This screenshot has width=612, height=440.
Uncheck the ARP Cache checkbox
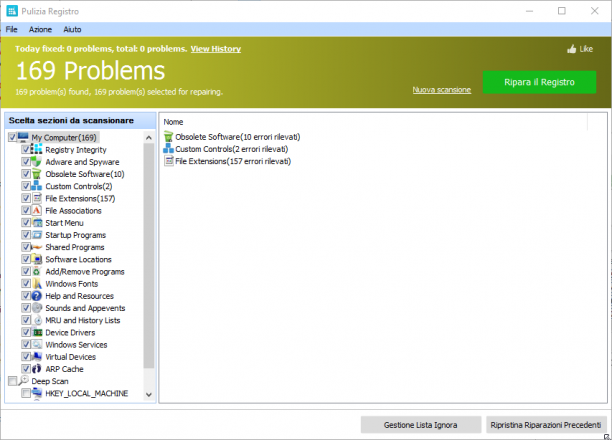tap(26, 369)
